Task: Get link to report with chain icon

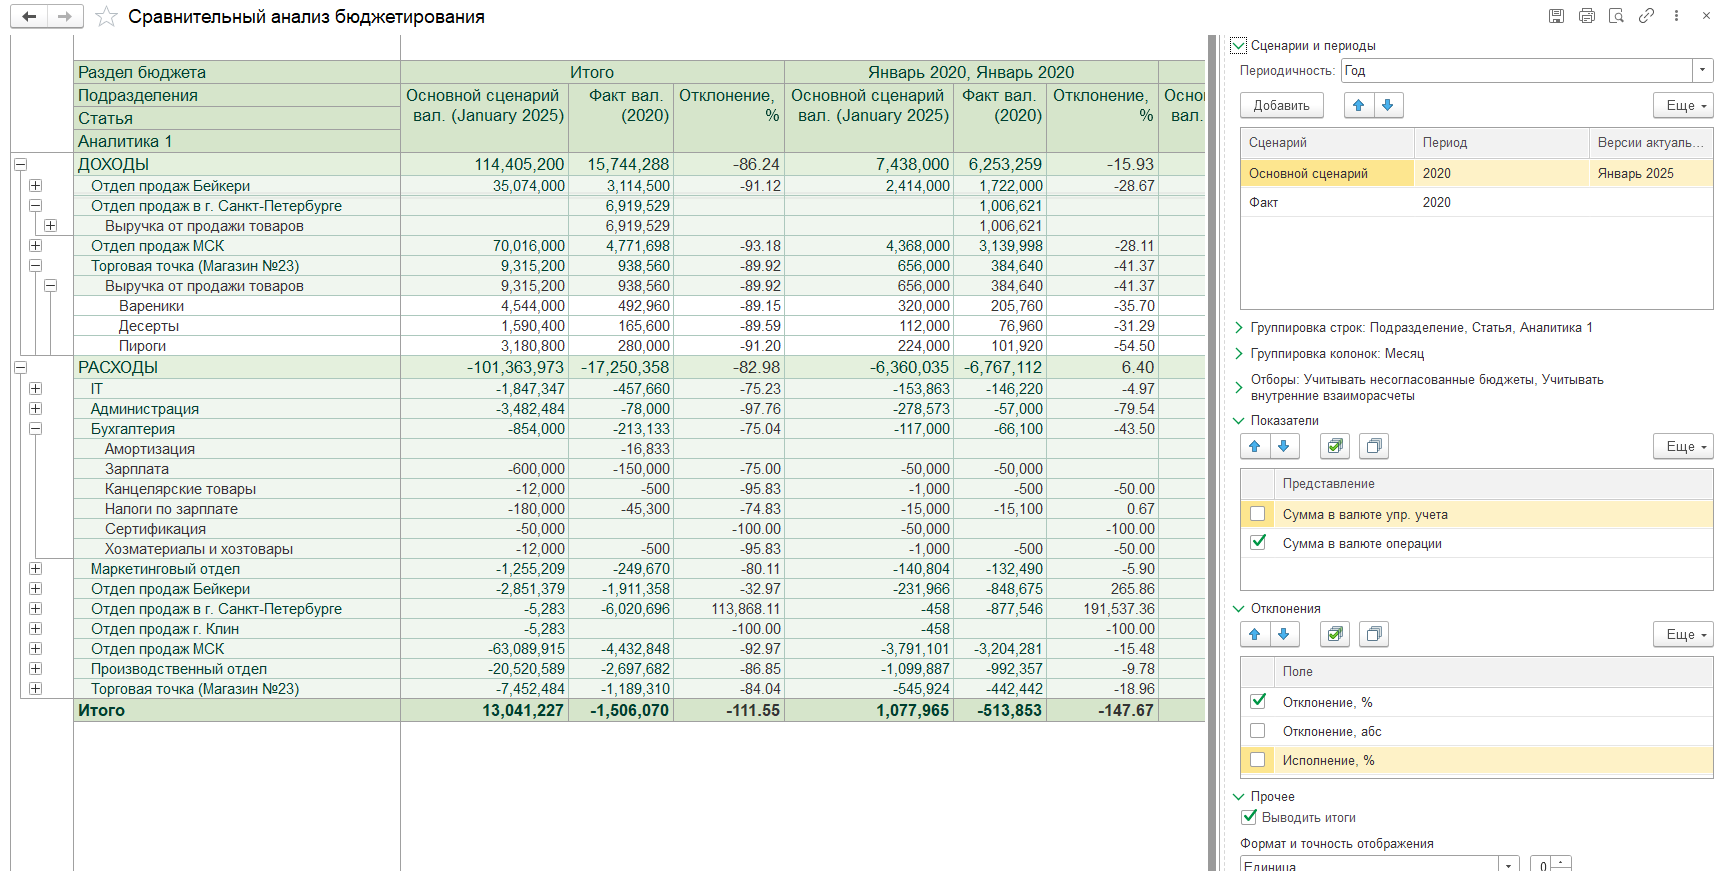Action: (1646, 16)
